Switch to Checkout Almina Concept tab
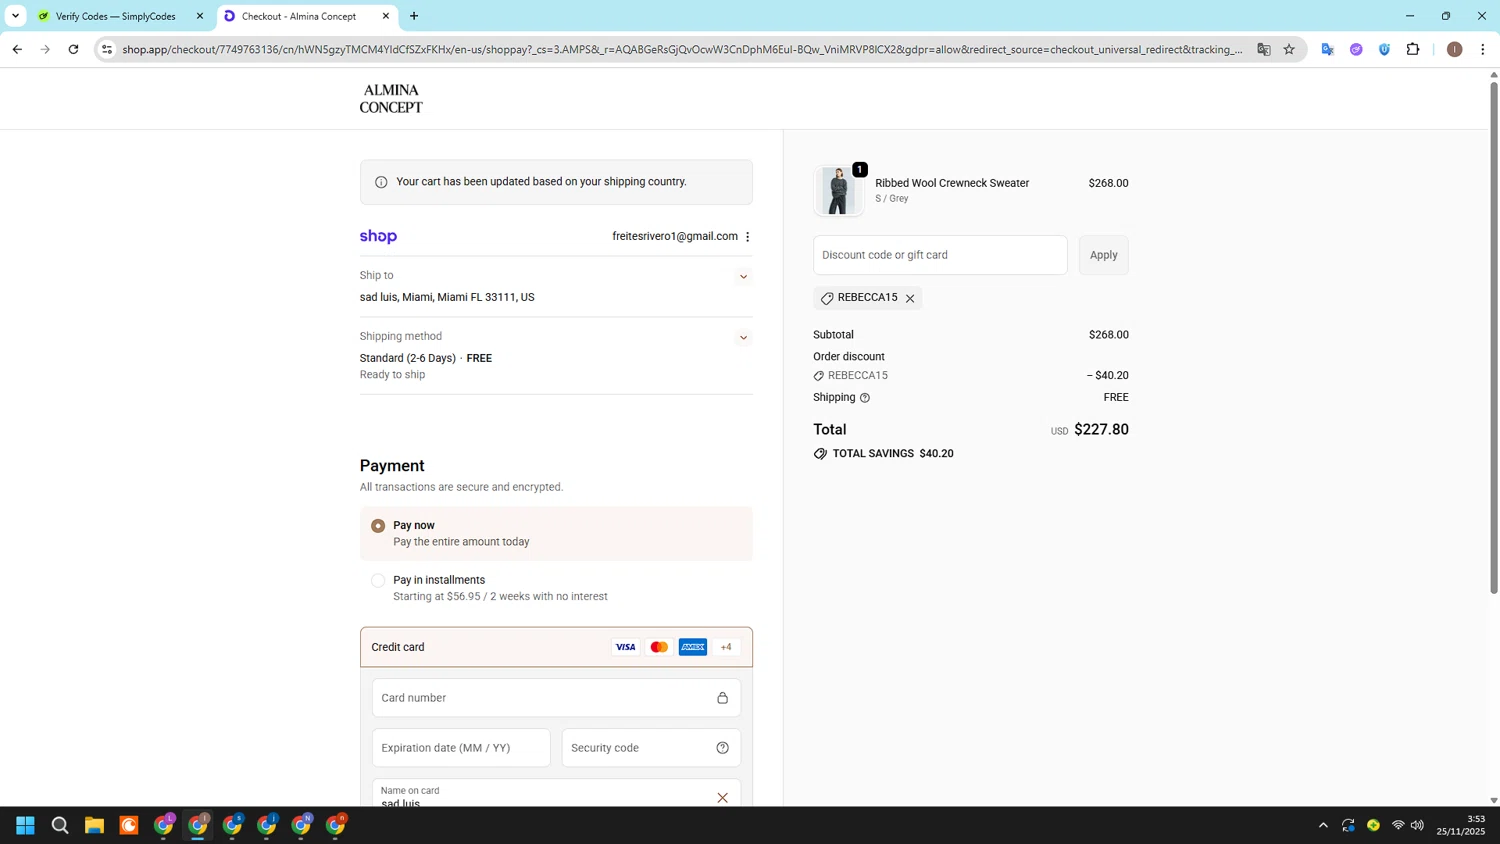 pos(299,16)
